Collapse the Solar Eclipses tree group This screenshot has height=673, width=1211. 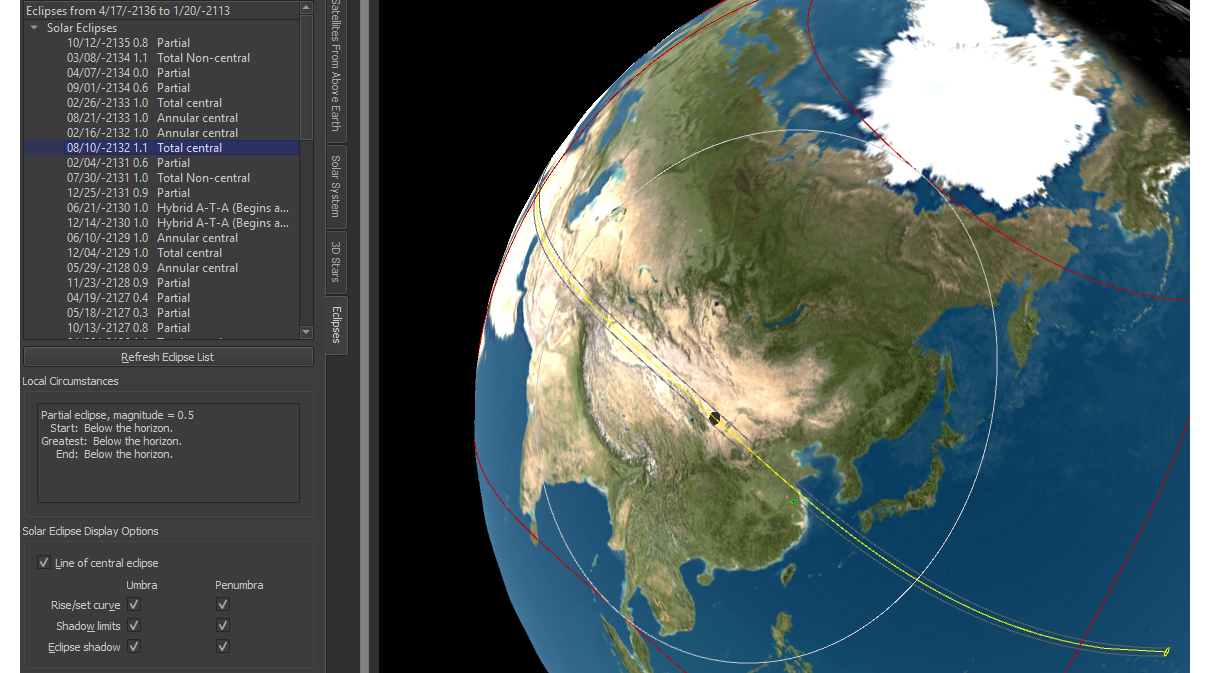[35, 28]
